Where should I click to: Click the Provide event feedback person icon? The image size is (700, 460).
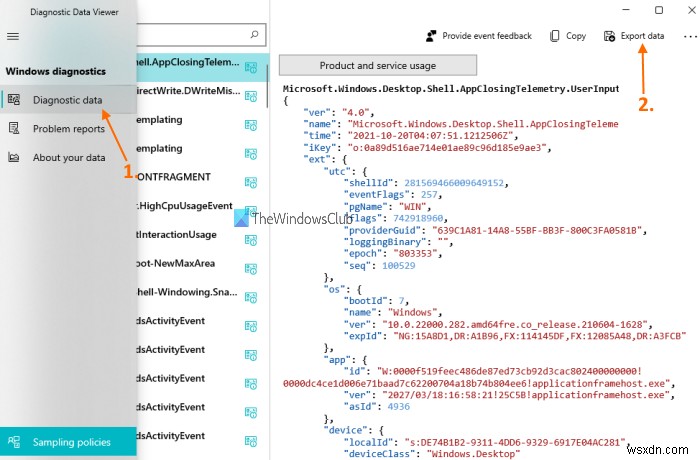point(430,36)
